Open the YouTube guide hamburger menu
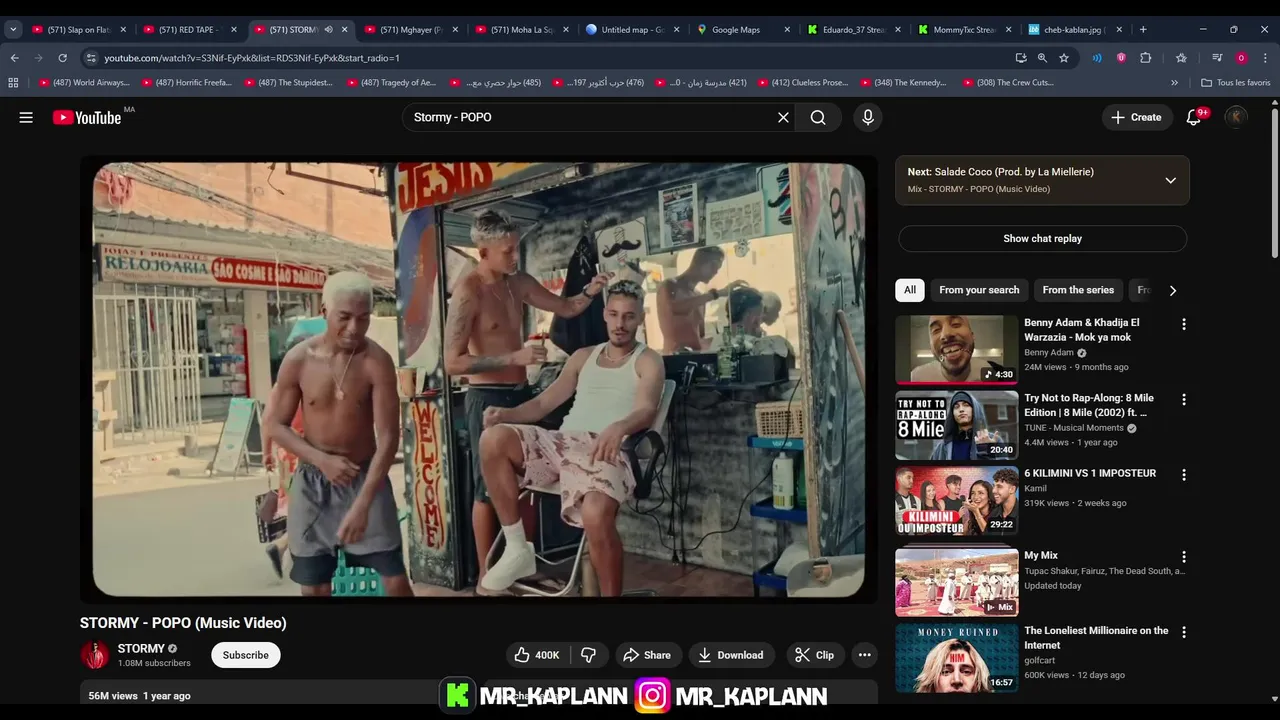The width and height of the screenshot is (1280, 720). [26, 117]
